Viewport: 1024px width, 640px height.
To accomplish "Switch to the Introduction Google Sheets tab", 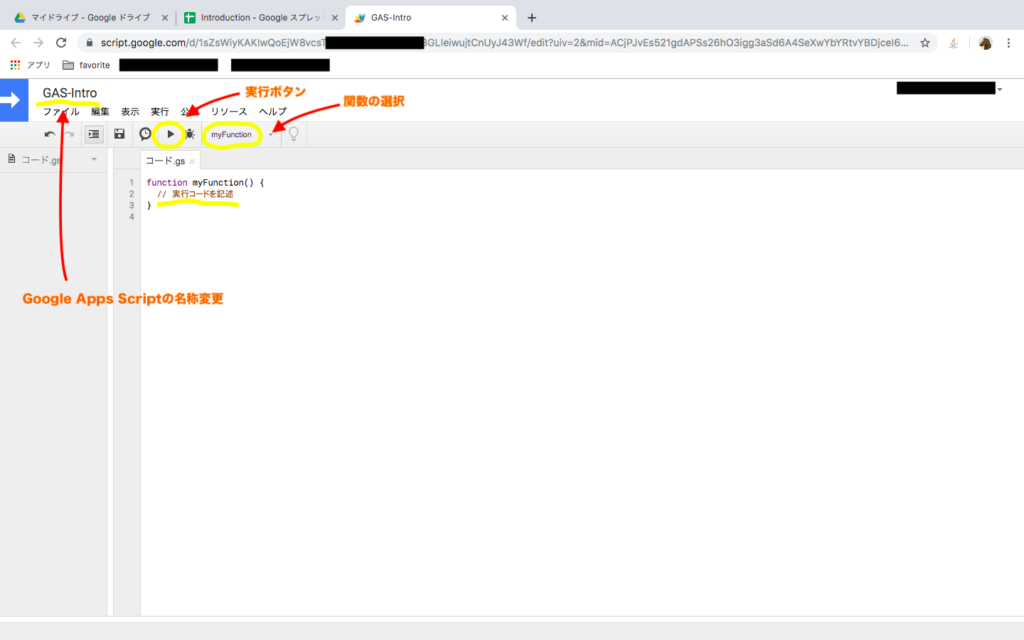I will pyautogui.click(x=255, y=17).
